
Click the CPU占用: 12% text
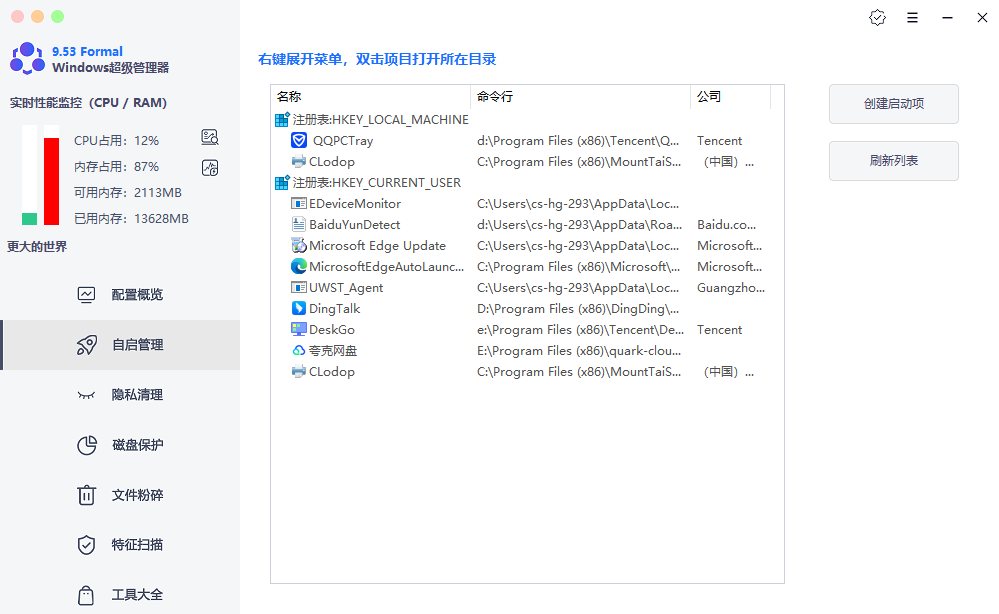pyautogui.click(x=116, y=140)
